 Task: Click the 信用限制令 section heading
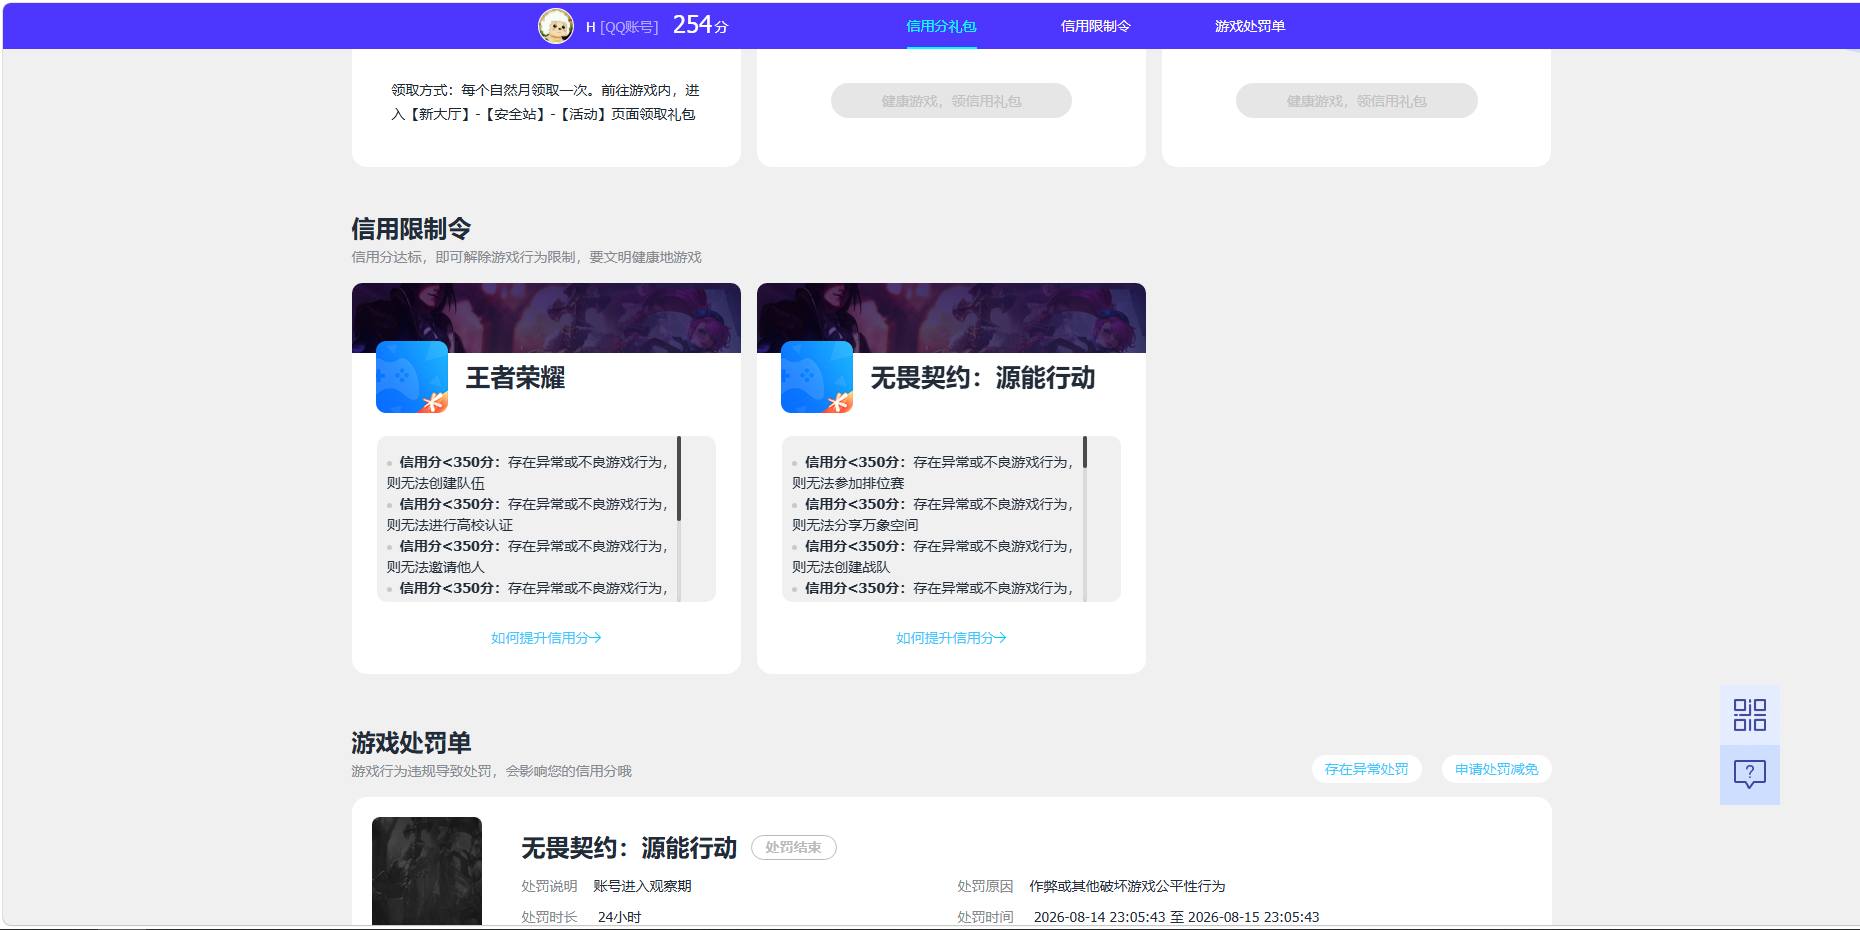(411, 229)
